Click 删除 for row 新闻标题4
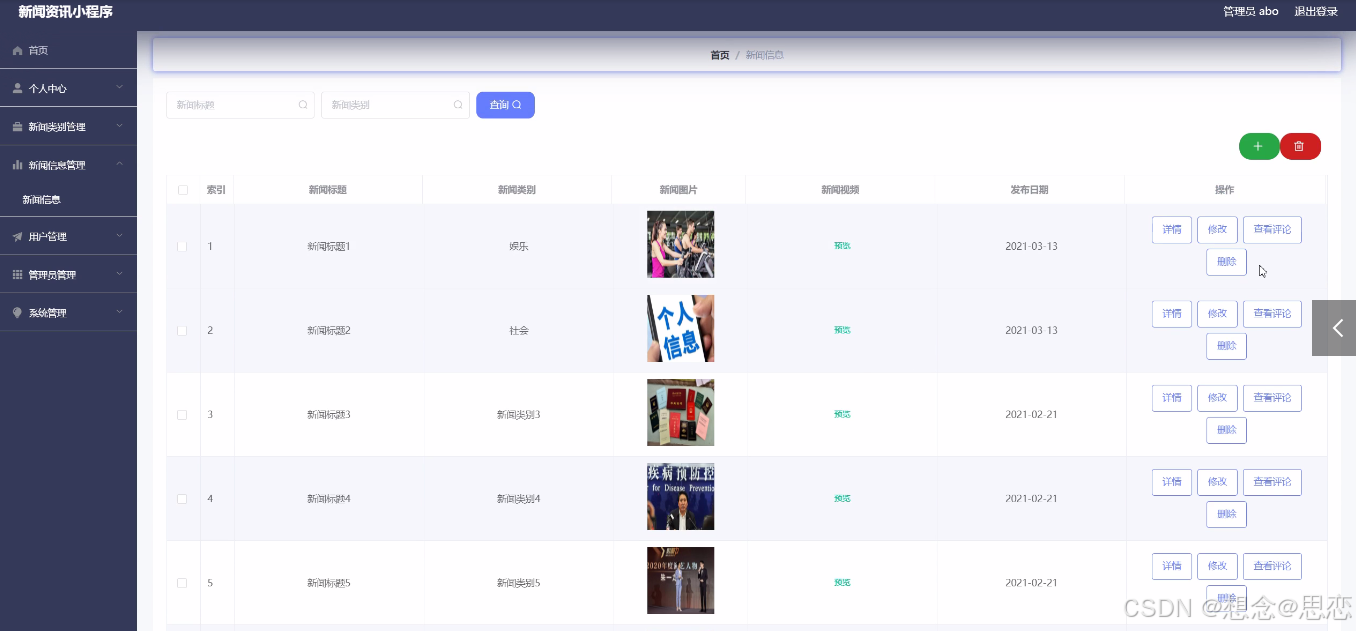 tap(1226, 514)
